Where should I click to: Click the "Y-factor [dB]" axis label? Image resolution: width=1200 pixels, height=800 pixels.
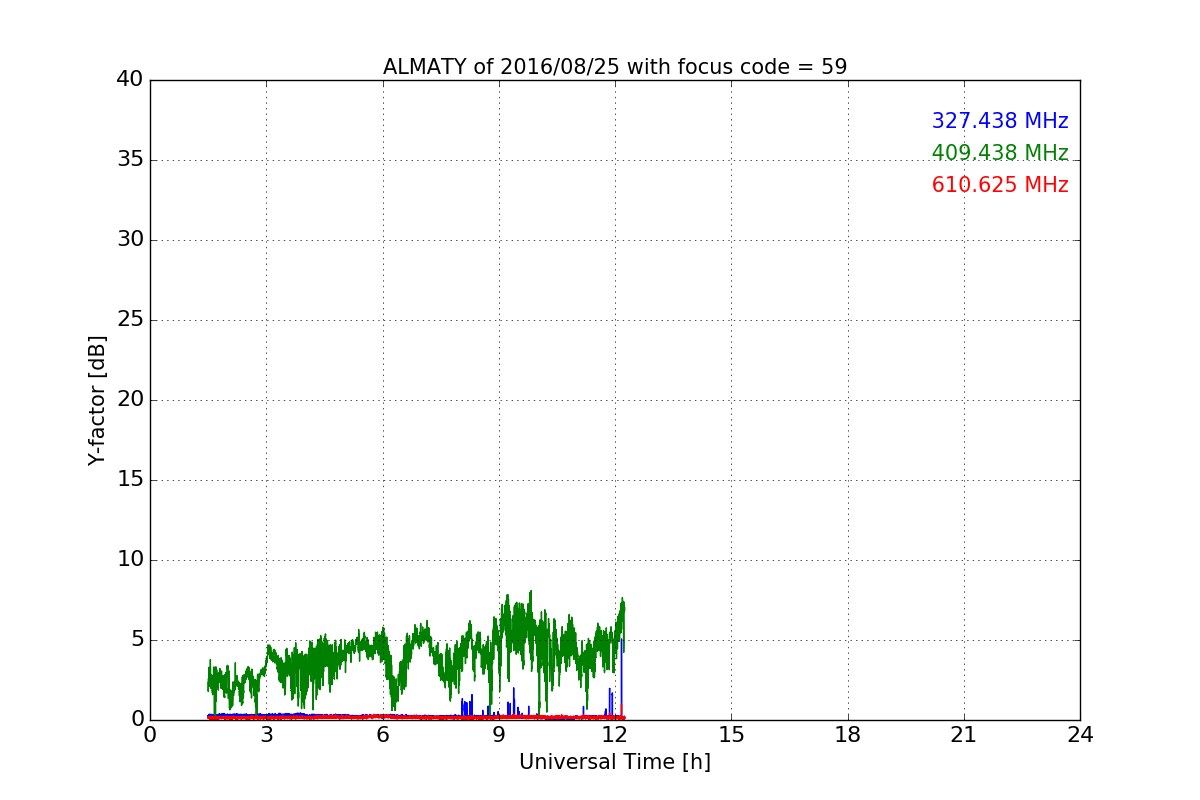(x=97, y=400)
